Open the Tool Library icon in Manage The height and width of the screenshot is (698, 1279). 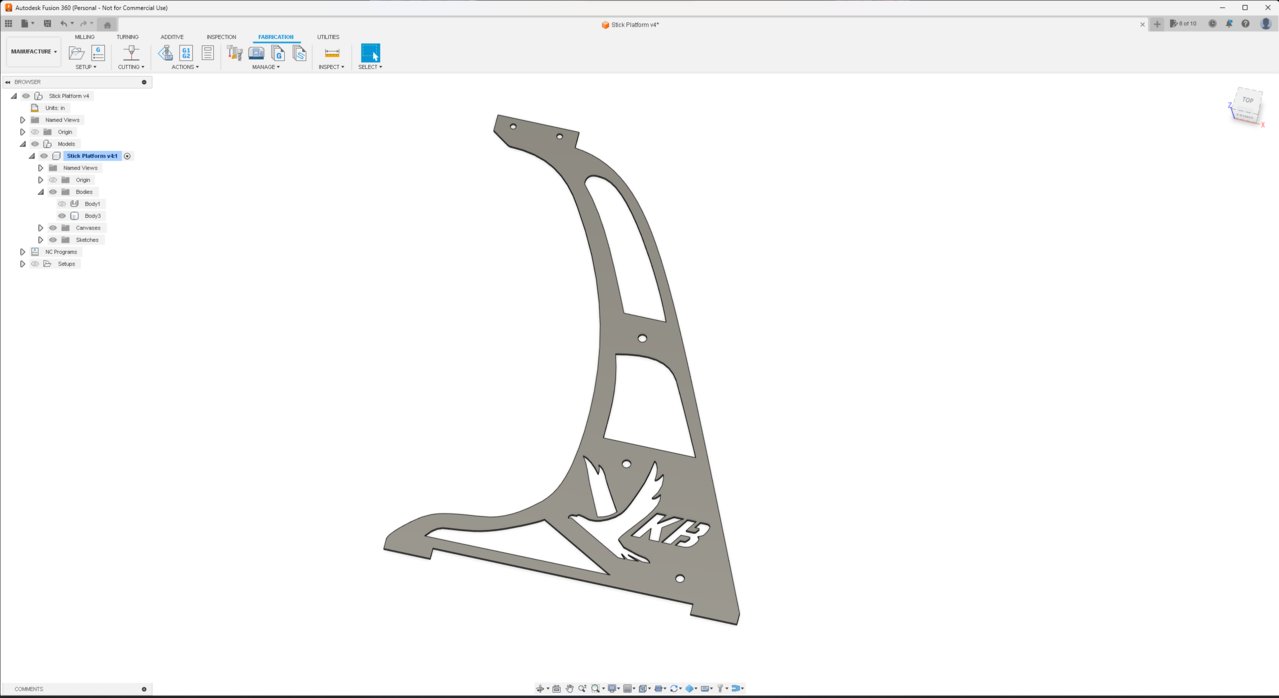pyautogui.click(x=235, y=53)
